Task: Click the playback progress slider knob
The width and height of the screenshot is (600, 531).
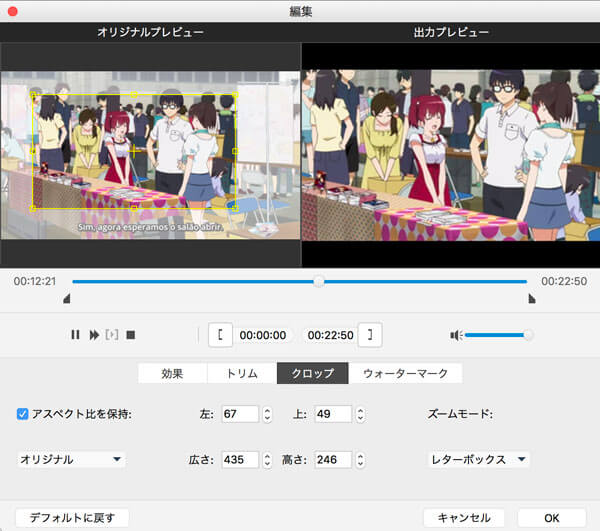Action: [x=319, y=282]
